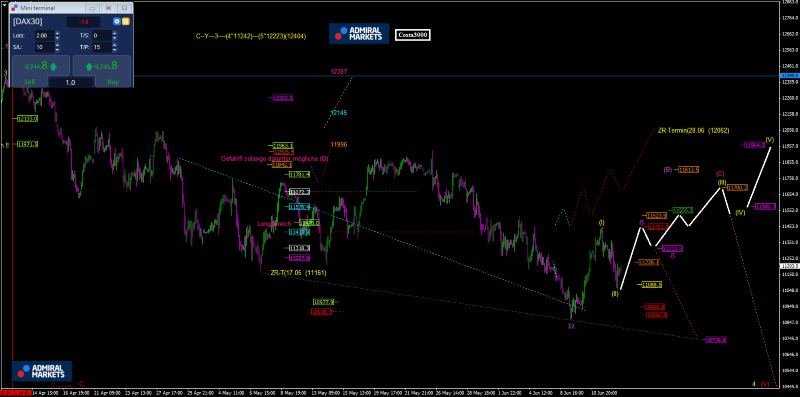Select the magenta (C) wave label
800x397 pixels.
(x=720, y=173)
